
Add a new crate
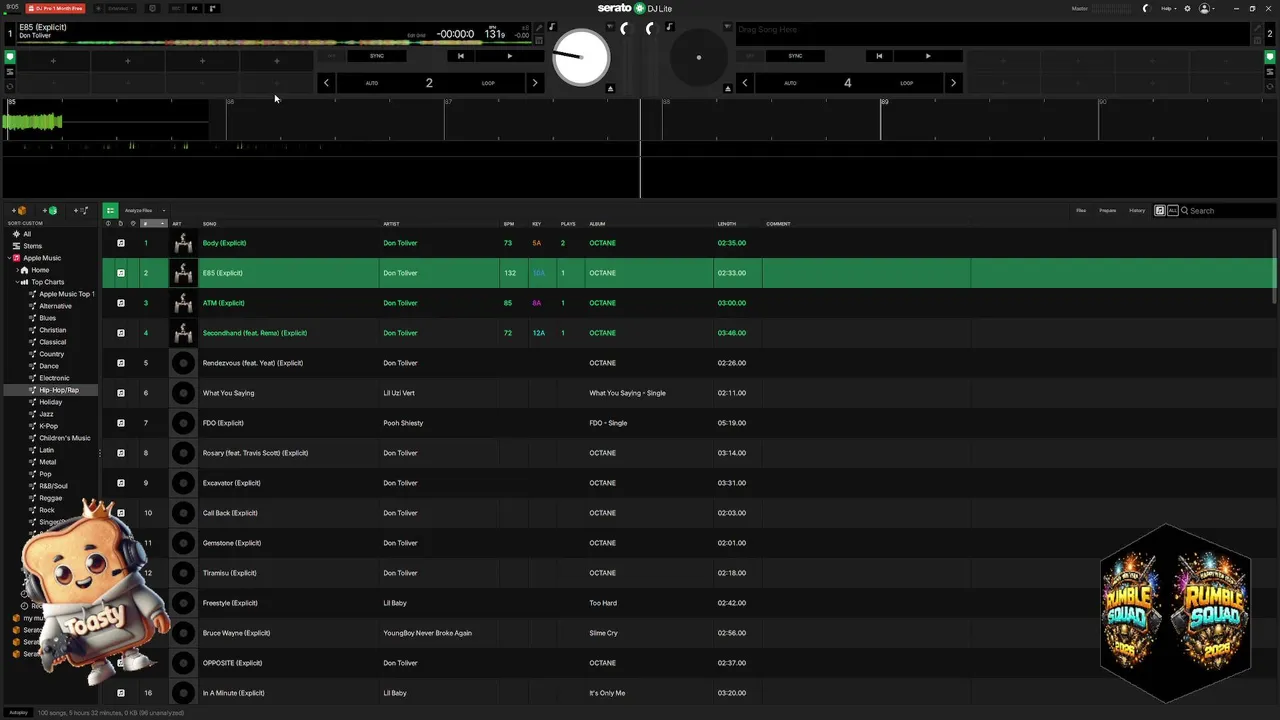click(19, 210)
